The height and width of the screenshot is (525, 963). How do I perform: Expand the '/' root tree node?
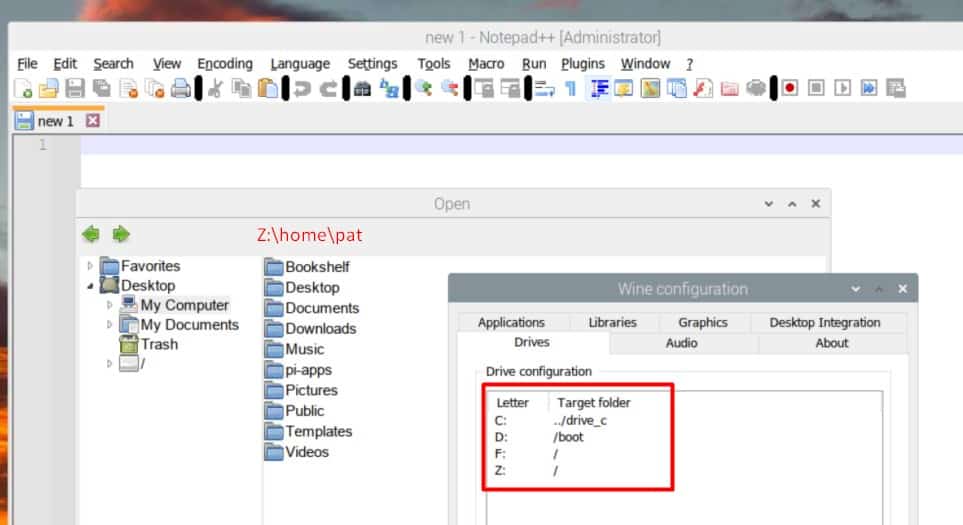pos(109,364)
